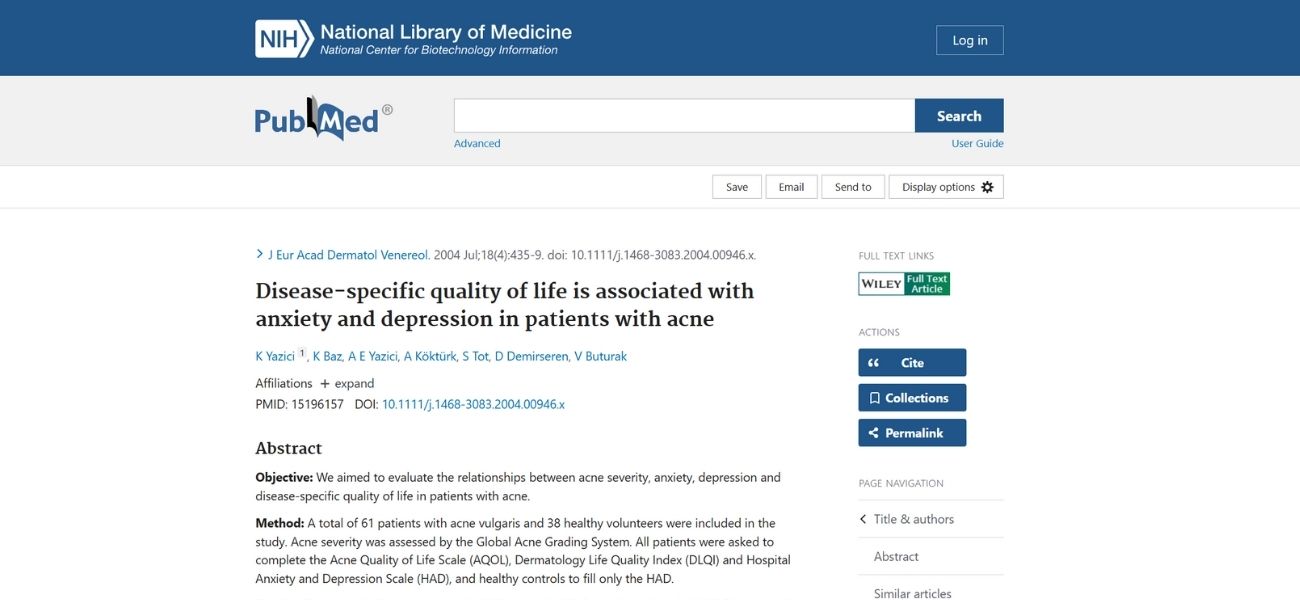The width and height of the screenshot is (1300, 600).
Task: Open the Send to menu
Action: tap(852, 186)
